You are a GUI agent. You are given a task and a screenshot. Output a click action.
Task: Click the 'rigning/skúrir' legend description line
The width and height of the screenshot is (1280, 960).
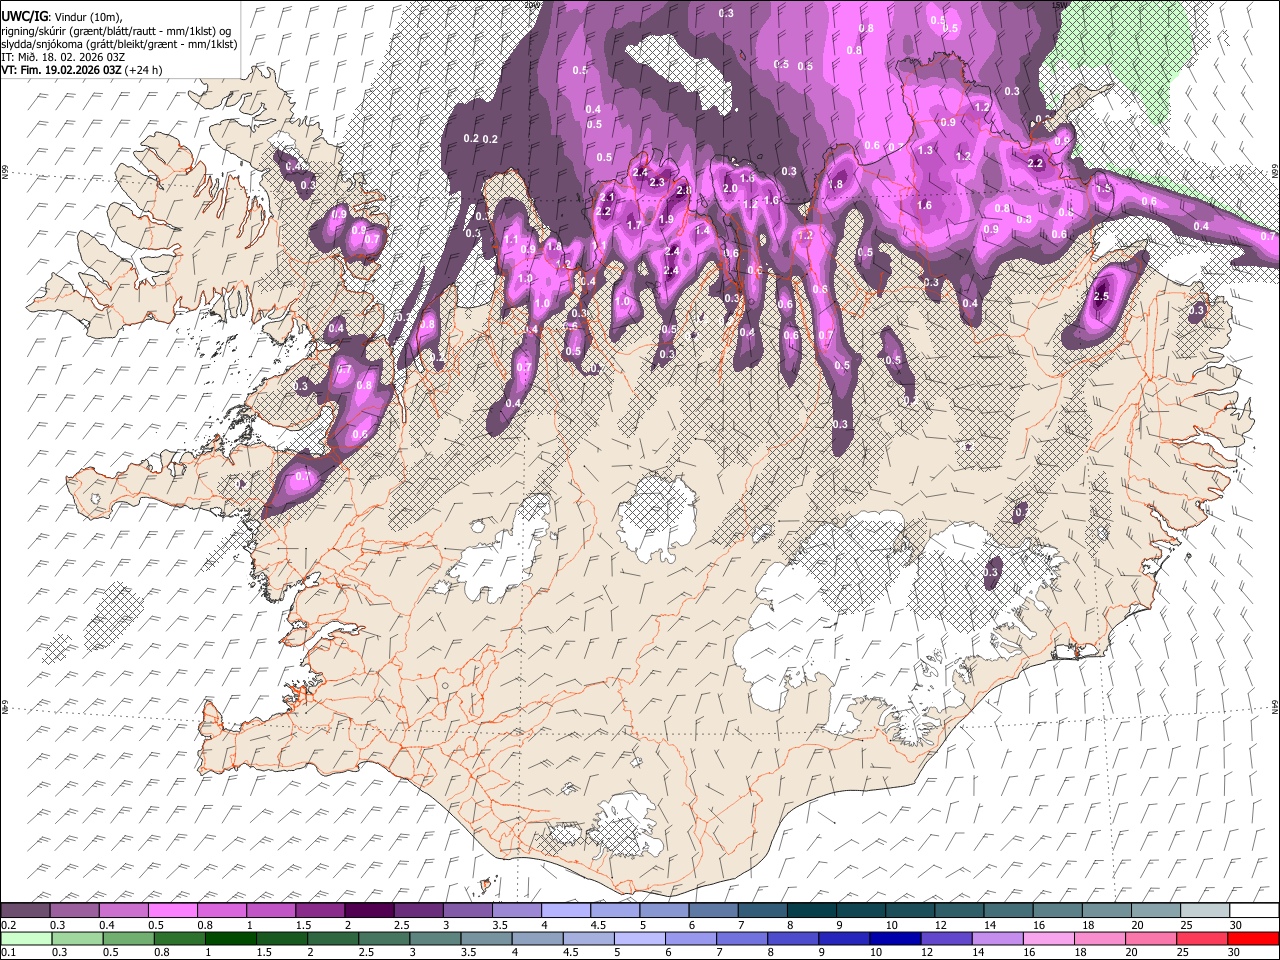tap(116, 31)
